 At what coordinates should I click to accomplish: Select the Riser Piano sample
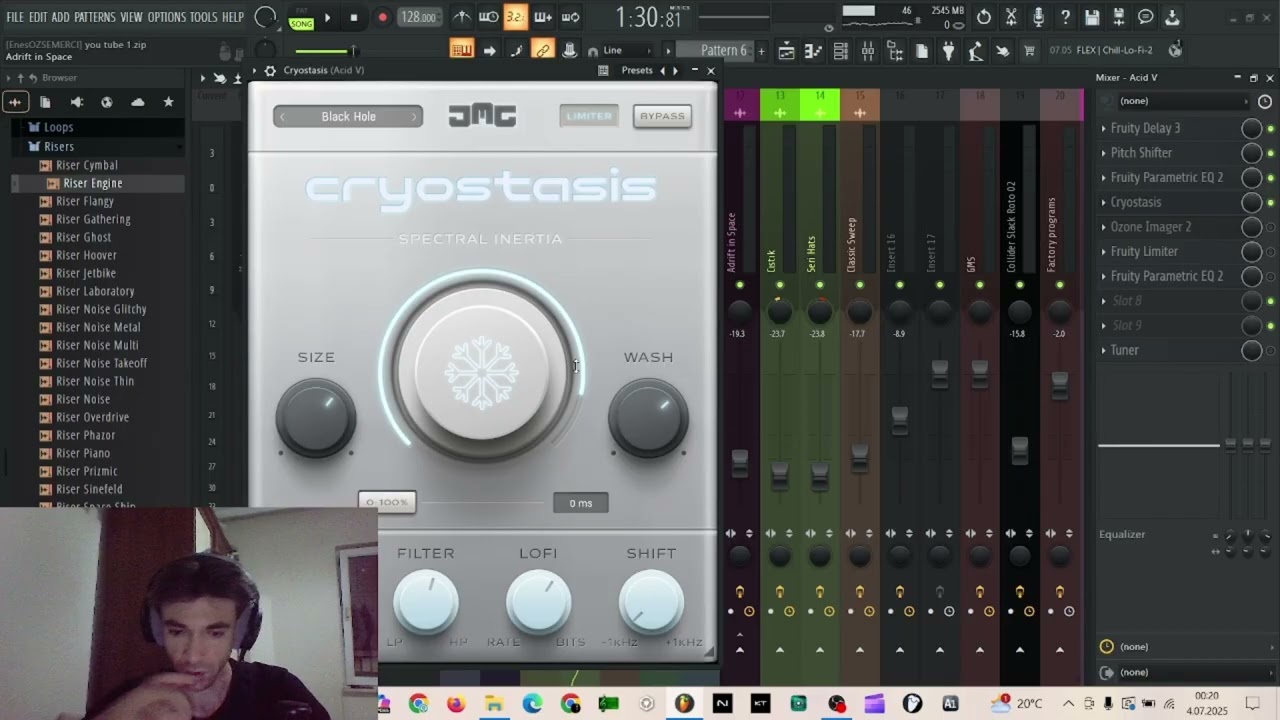pyautogui.click(x=83, y=453)
